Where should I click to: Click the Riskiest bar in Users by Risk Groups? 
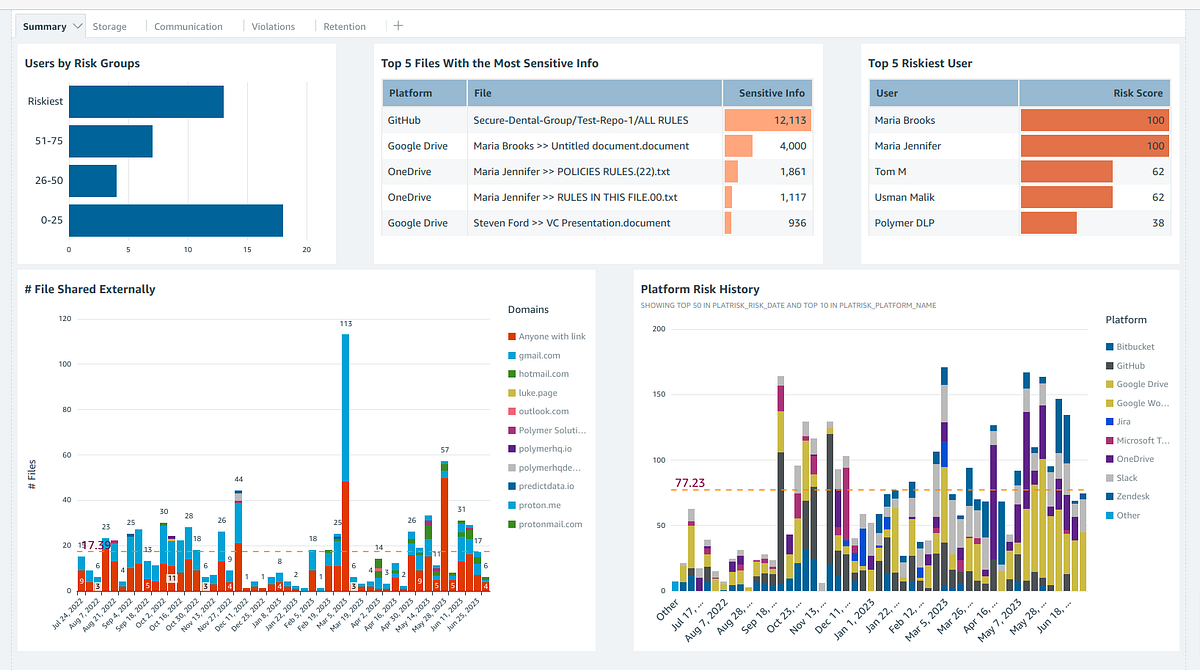click(x=145, y=100)
